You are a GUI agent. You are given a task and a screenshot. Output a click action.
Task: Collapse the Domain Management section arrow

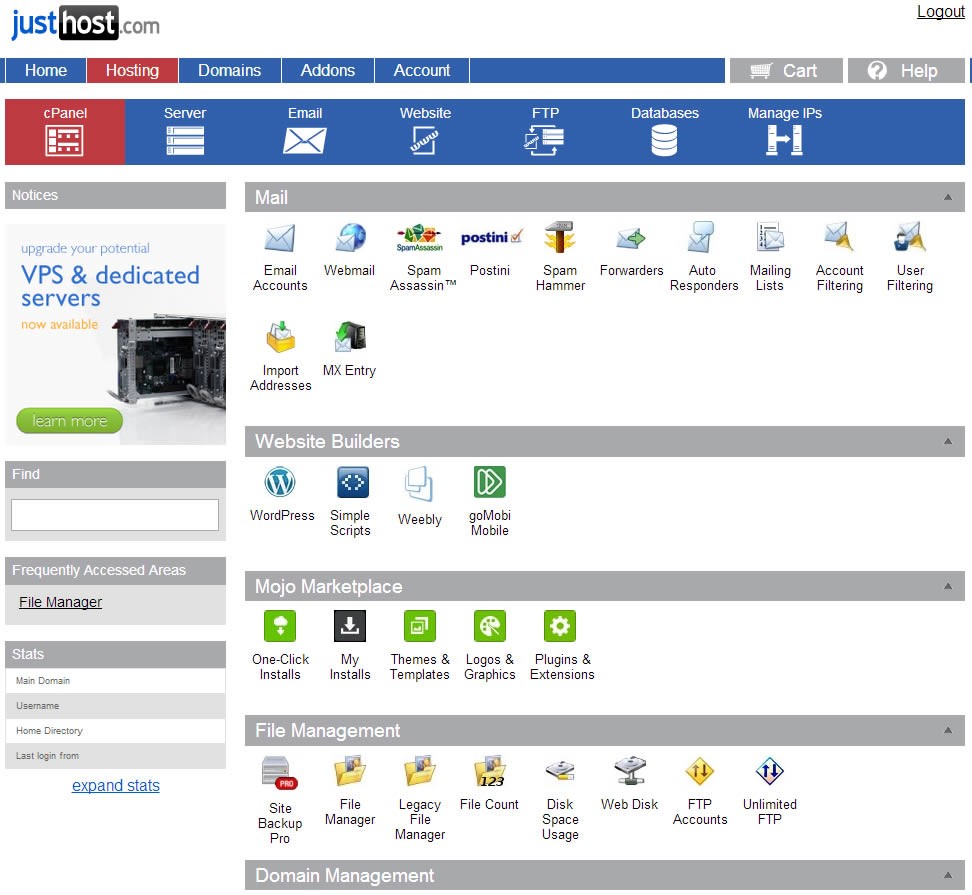[948, 875]
